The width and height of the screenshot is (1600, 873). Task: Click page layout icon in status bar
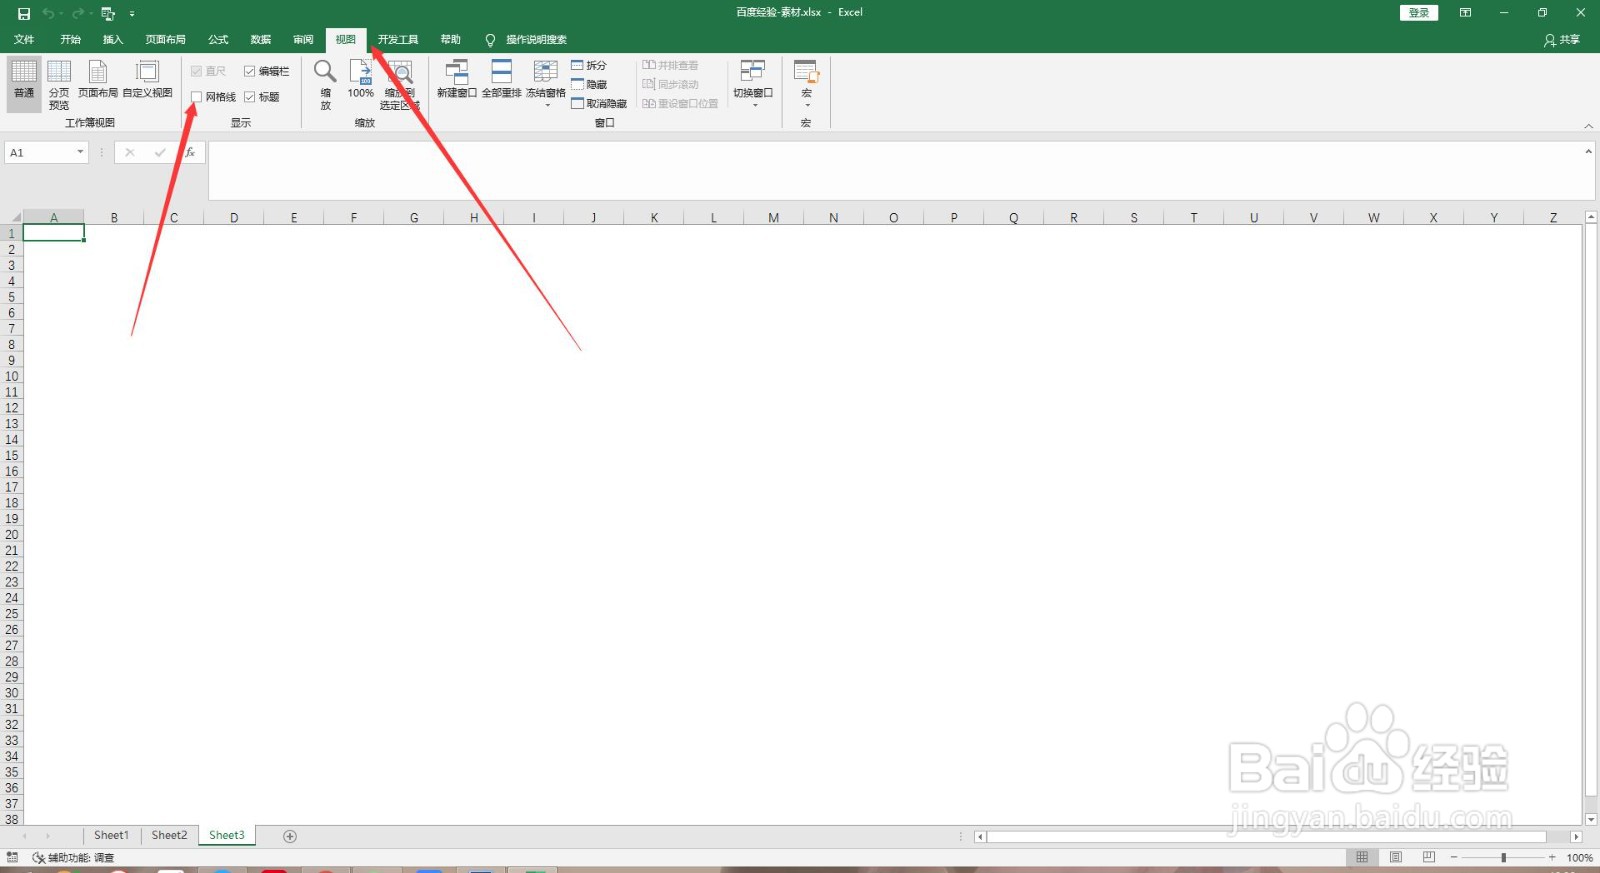coord(1396,857)
